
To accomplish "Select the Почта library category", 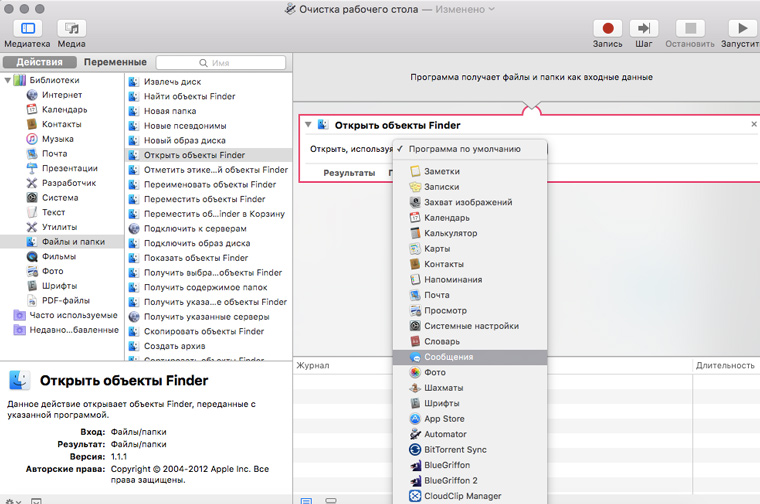I will [x=54, y=154].
